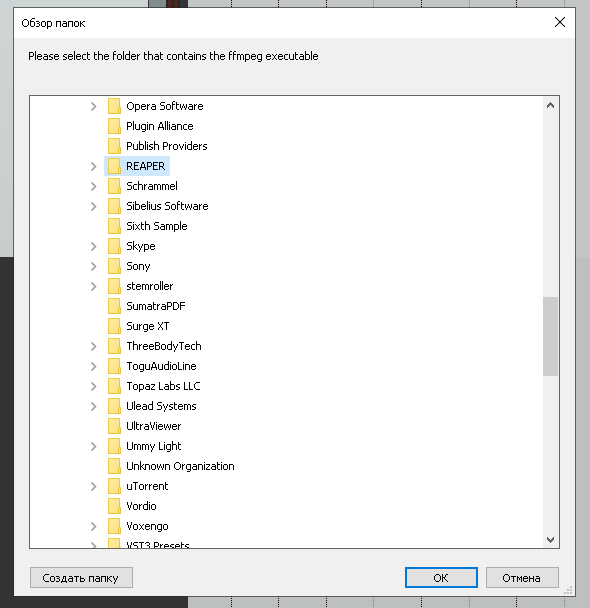This screenshot has width=590, height=608.
Task: Click the Topaz Labs LLC folder icon
Action: 114,386
